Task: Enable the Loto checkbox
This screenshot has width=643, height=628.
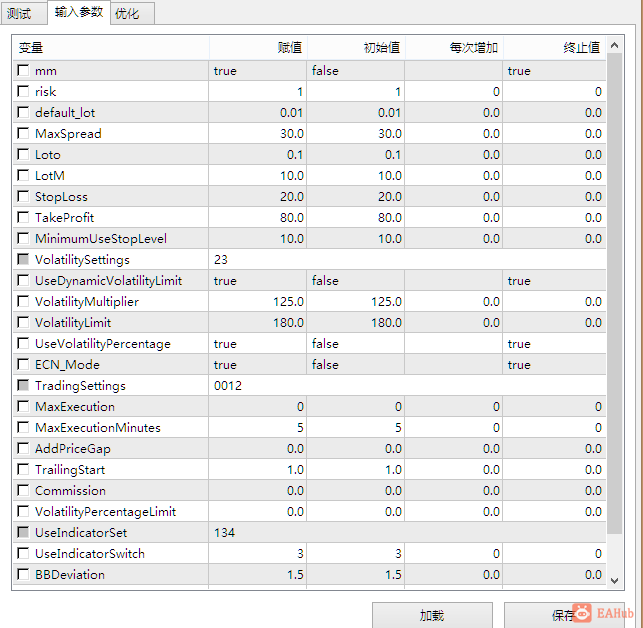Action: pyautogui.click(x=23, y=154)
